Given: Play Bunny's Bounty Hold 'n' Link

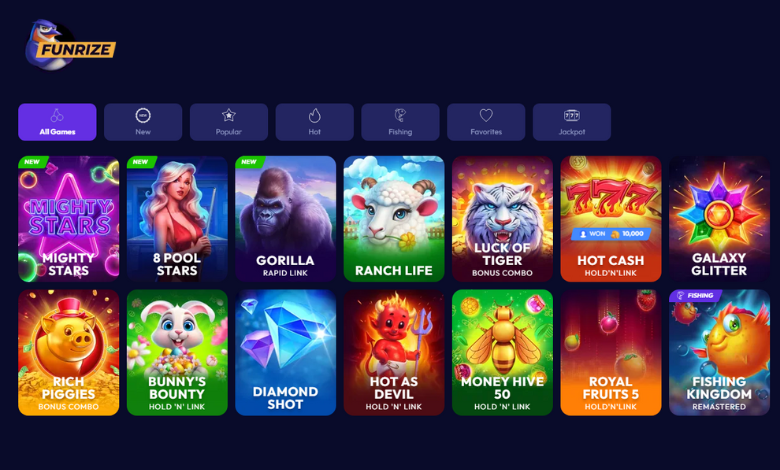Looking at the screenshot, I should (x=177, y=353).
